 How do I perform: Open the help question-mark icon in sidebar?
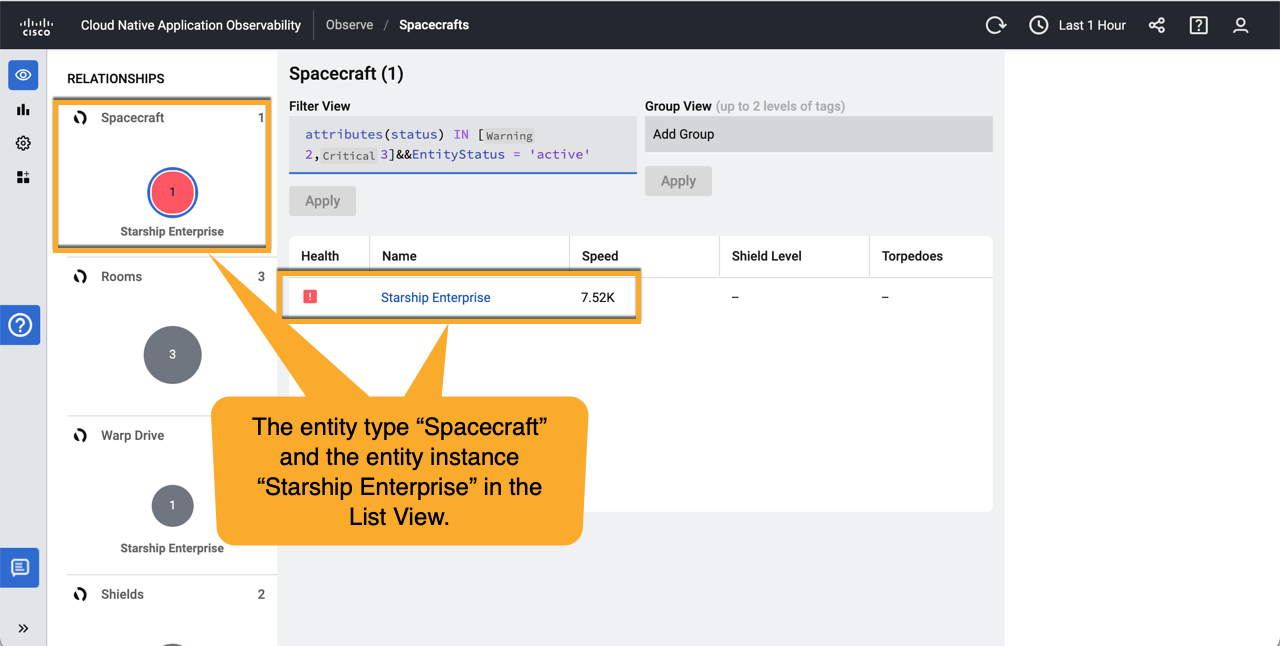(x=20, y=325)
